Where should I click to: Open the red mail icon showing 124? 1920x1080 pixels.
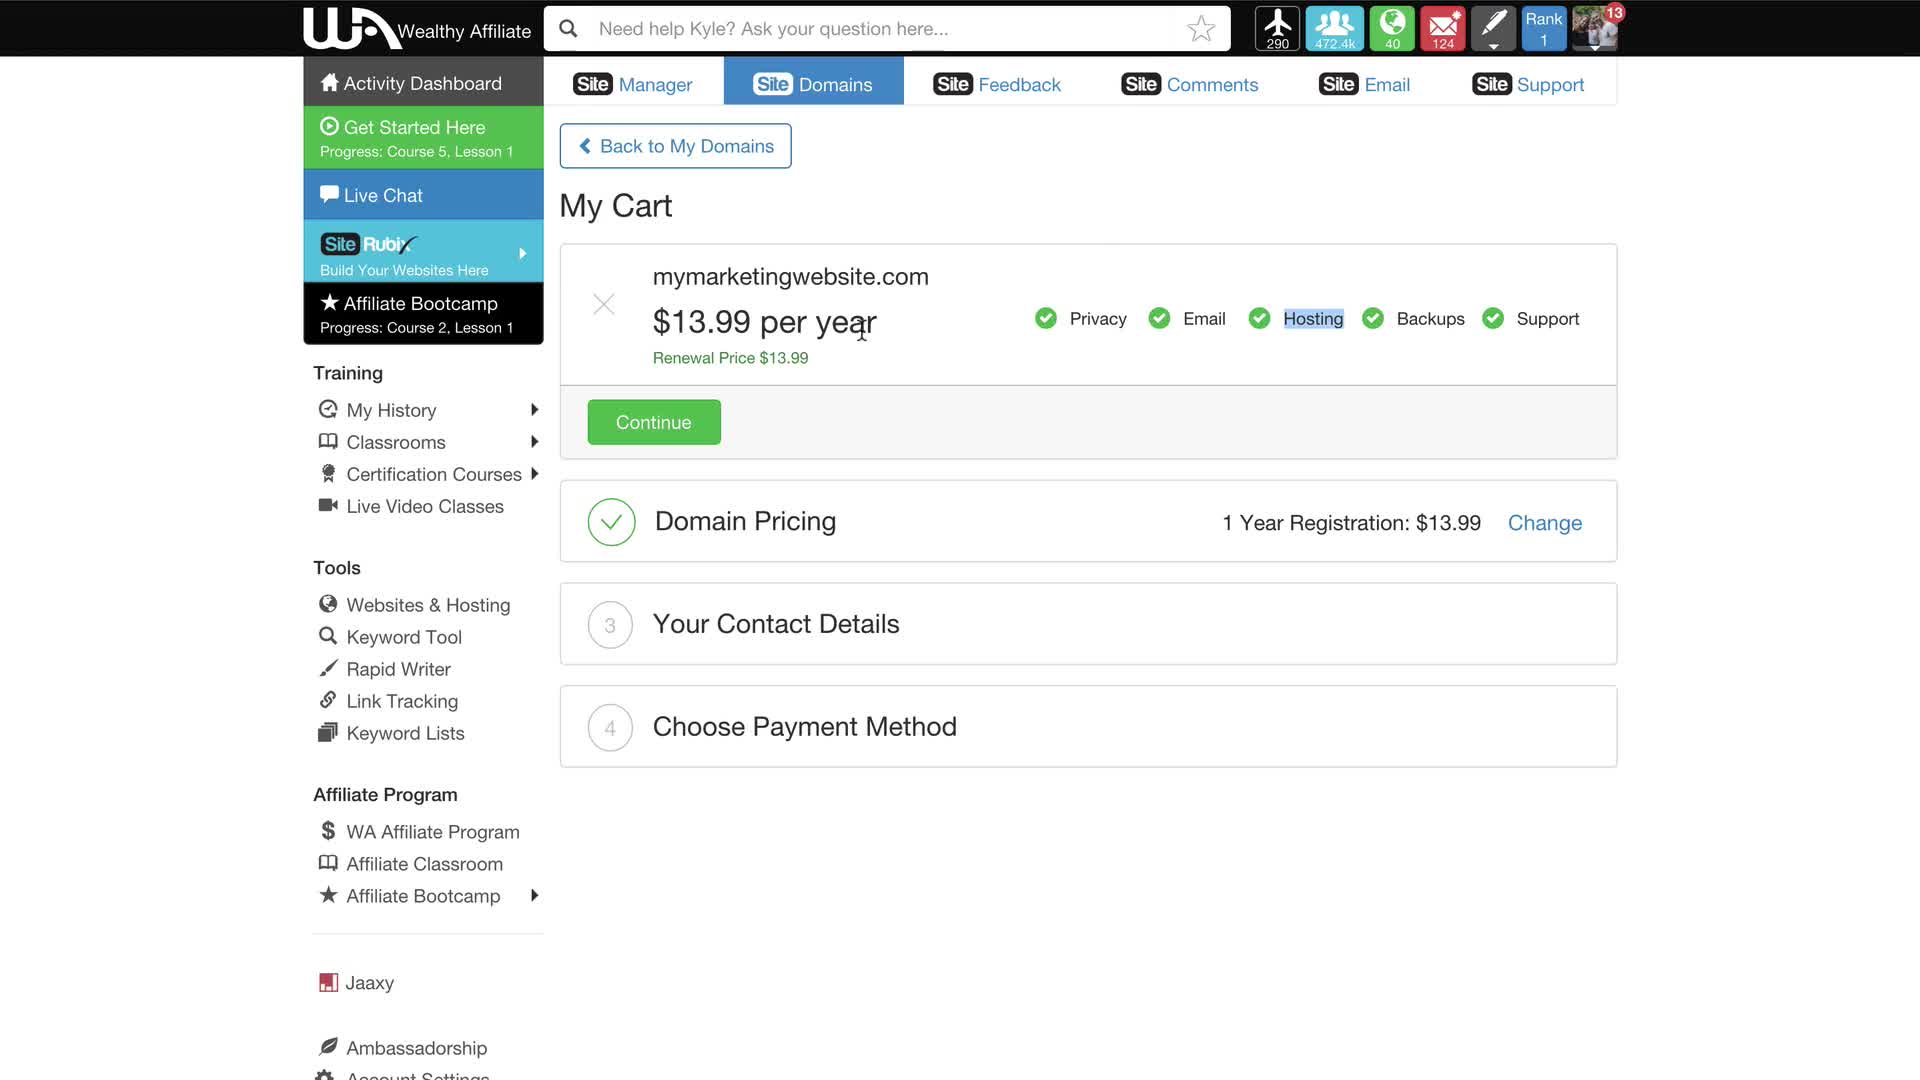[x=1442, y=28]
